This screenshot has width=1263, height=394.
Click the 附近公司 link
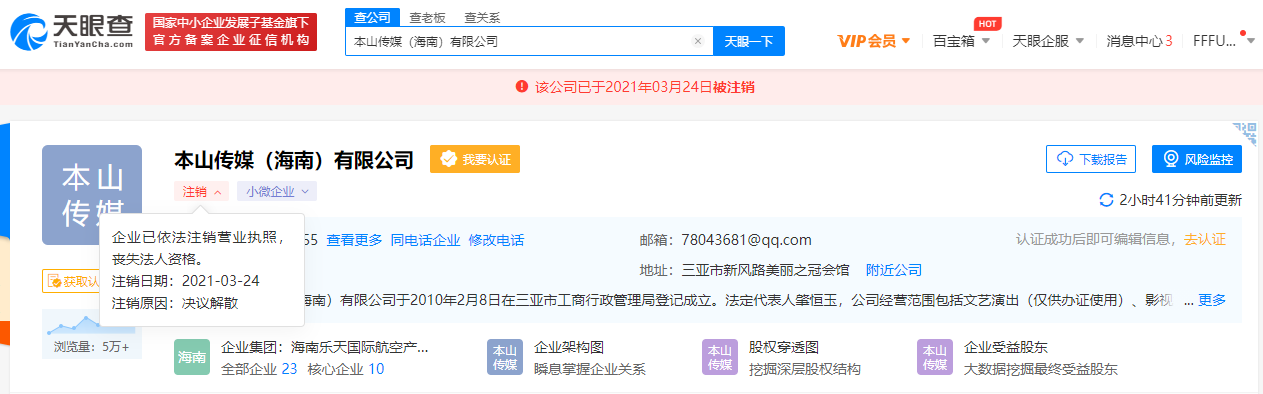click(894, 270)
